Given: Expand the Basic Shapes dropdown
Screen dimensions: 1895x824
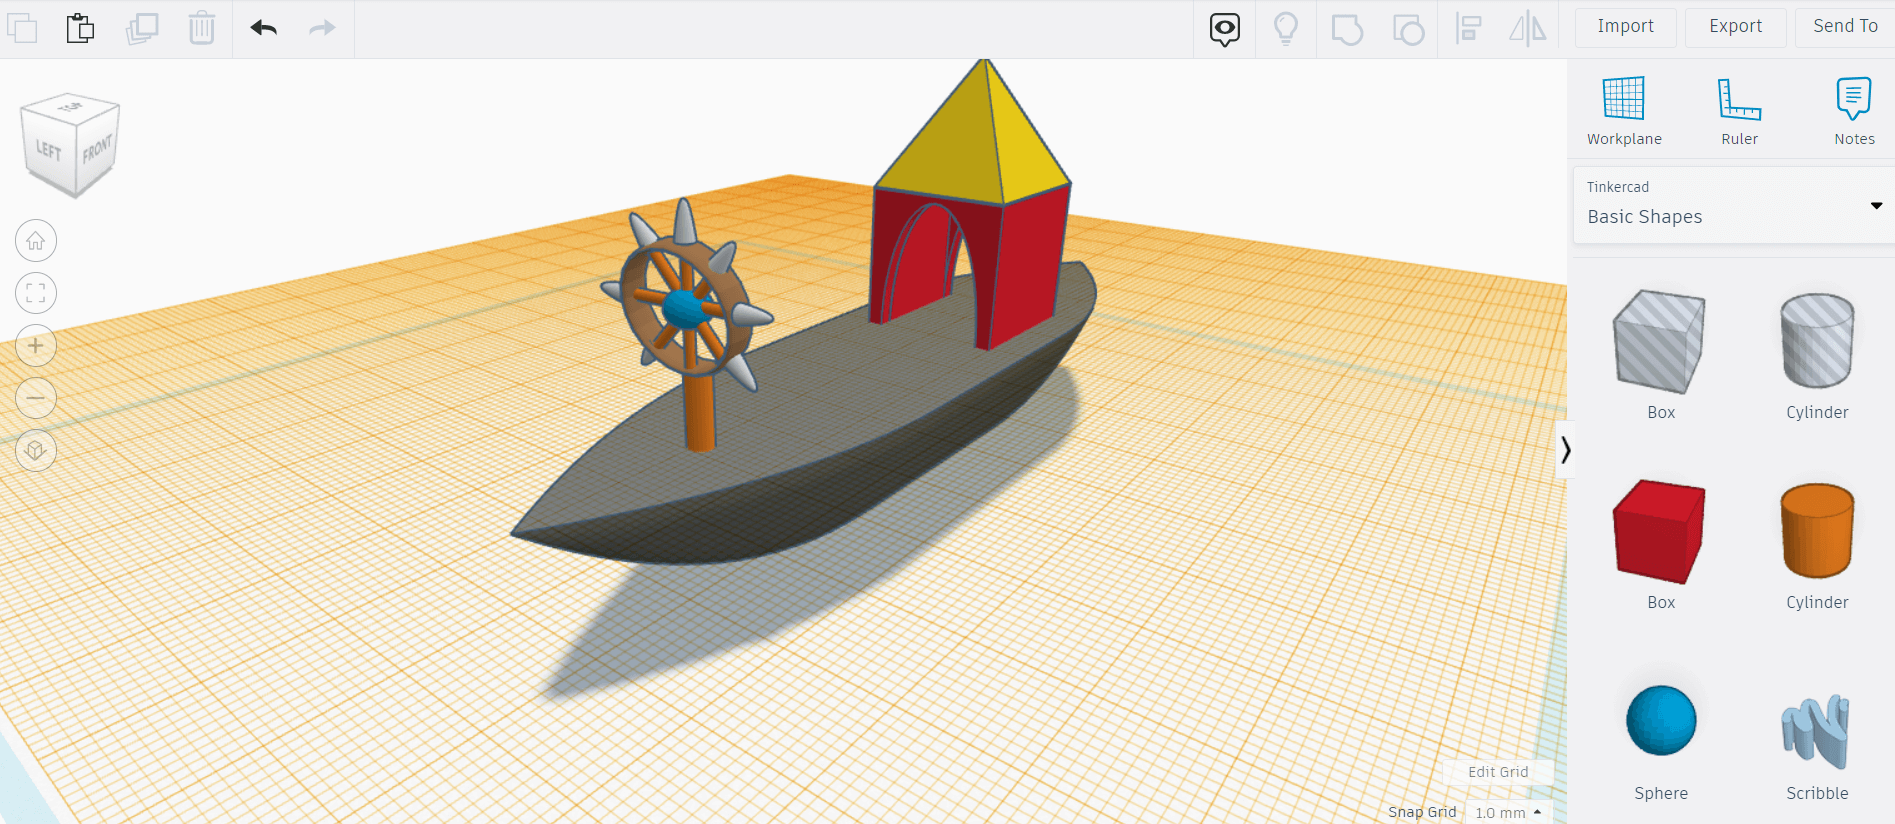Looking at the screenshot, I should click(x=1876, y=206).
